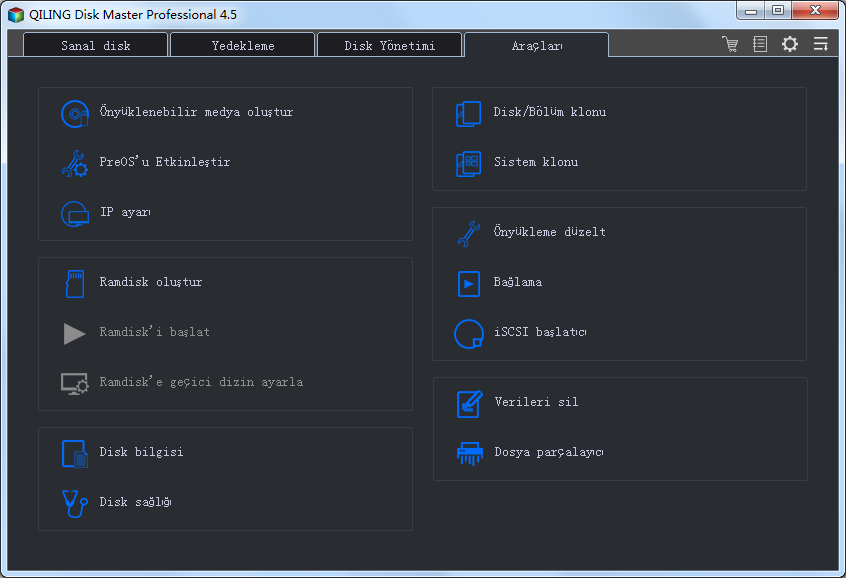Open Verileri sil
846x578 pixels.
coord(536,402)
